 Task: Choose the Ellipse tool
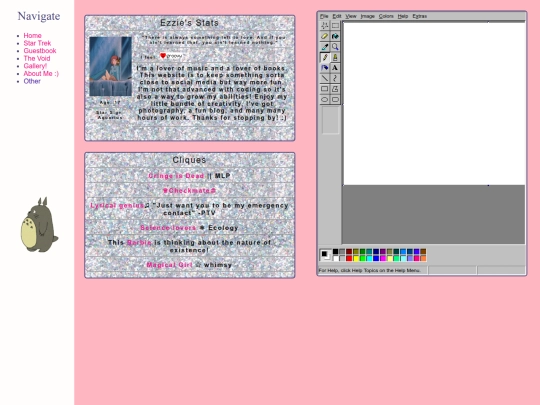pos(324,100)
